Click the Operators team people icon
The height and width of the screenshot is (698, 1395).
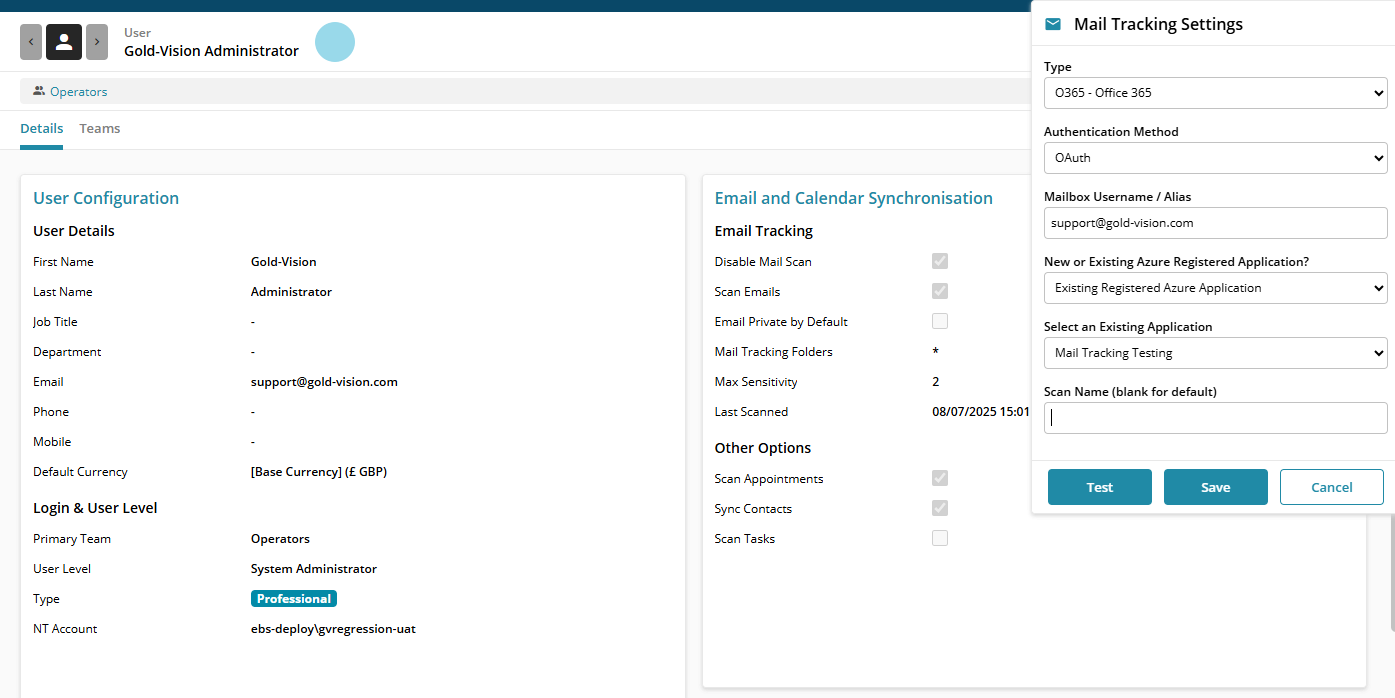coord(39,91)
